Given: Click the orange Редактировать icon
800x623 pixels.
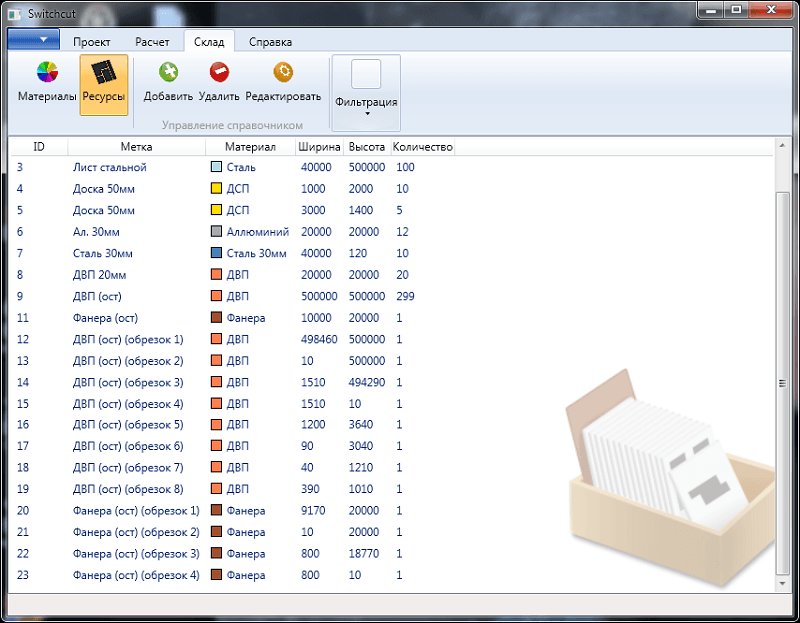Looking at the screenshot, I should coord(283,72).
